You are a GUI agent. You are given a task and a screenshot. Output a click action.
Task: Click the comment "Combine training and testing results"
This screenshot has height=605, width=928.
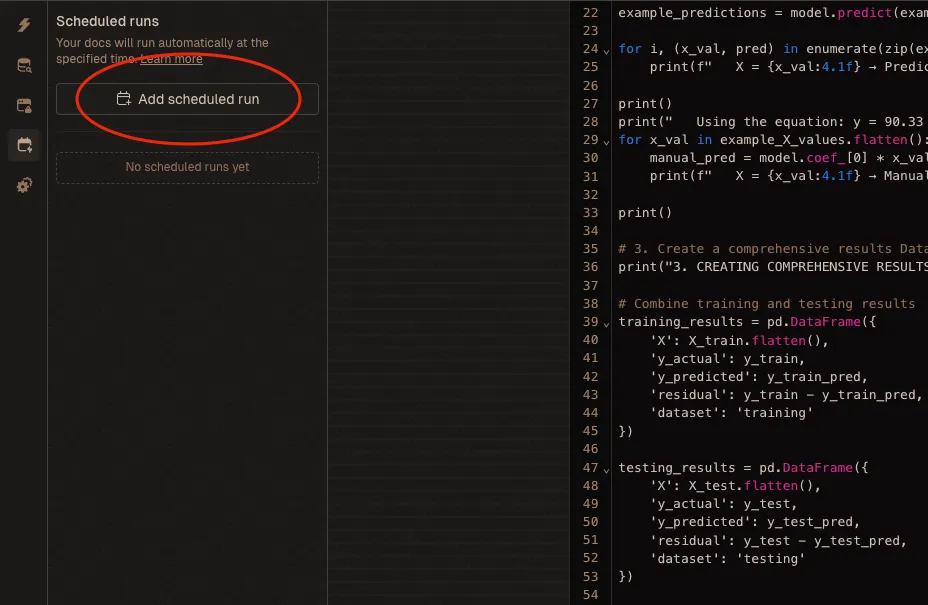coord(766,304)
